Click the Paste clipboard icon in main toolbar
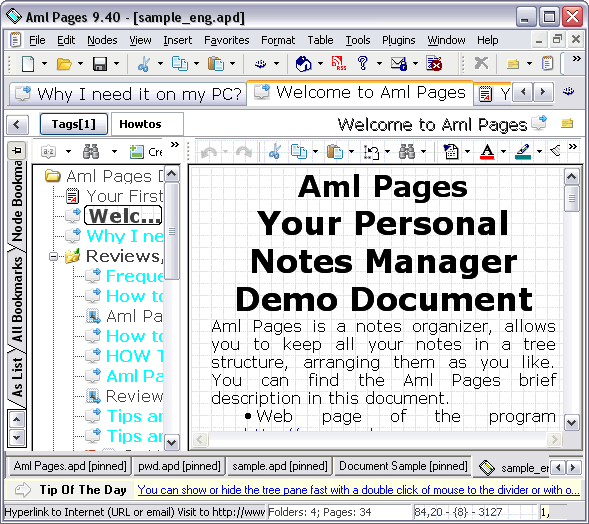 (x=216, y=63)
